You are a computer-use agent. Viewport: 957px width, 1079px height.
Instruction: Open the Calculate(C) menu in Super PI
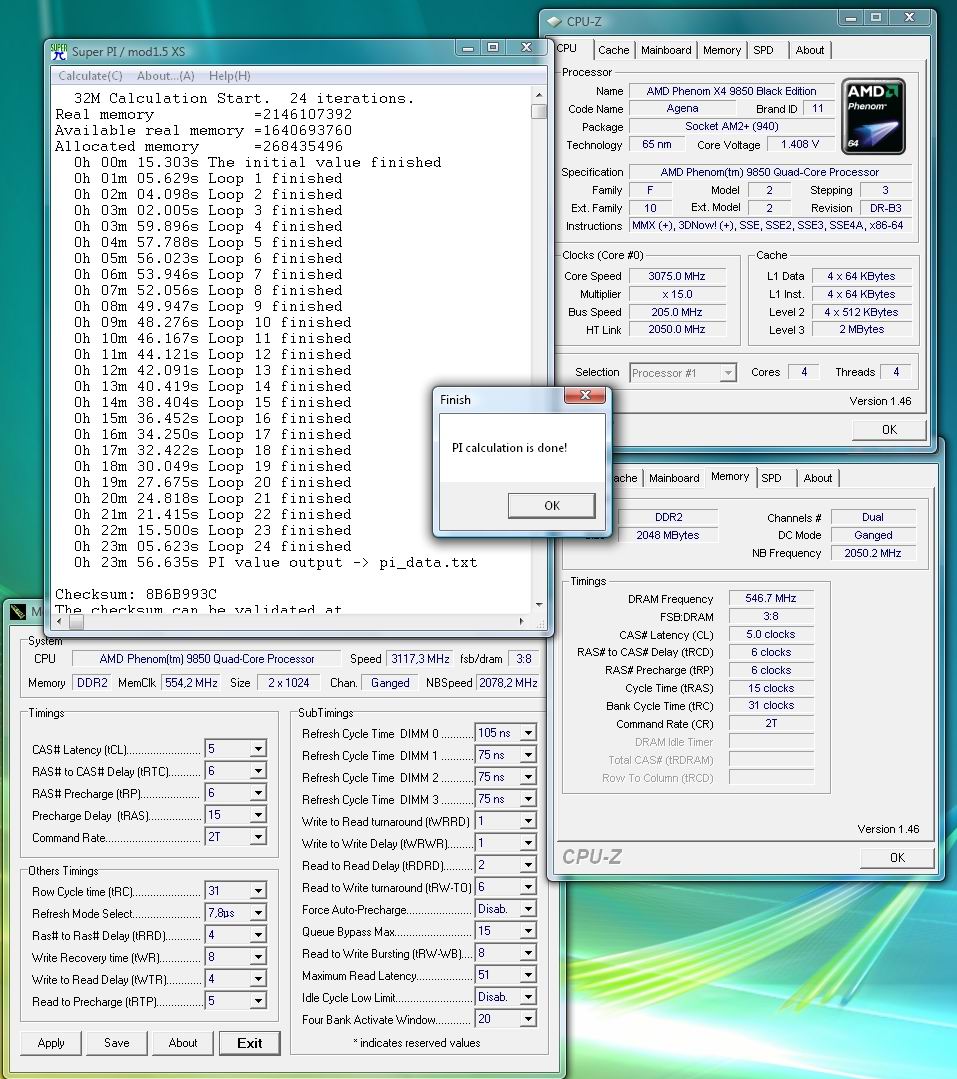(90, 76)
